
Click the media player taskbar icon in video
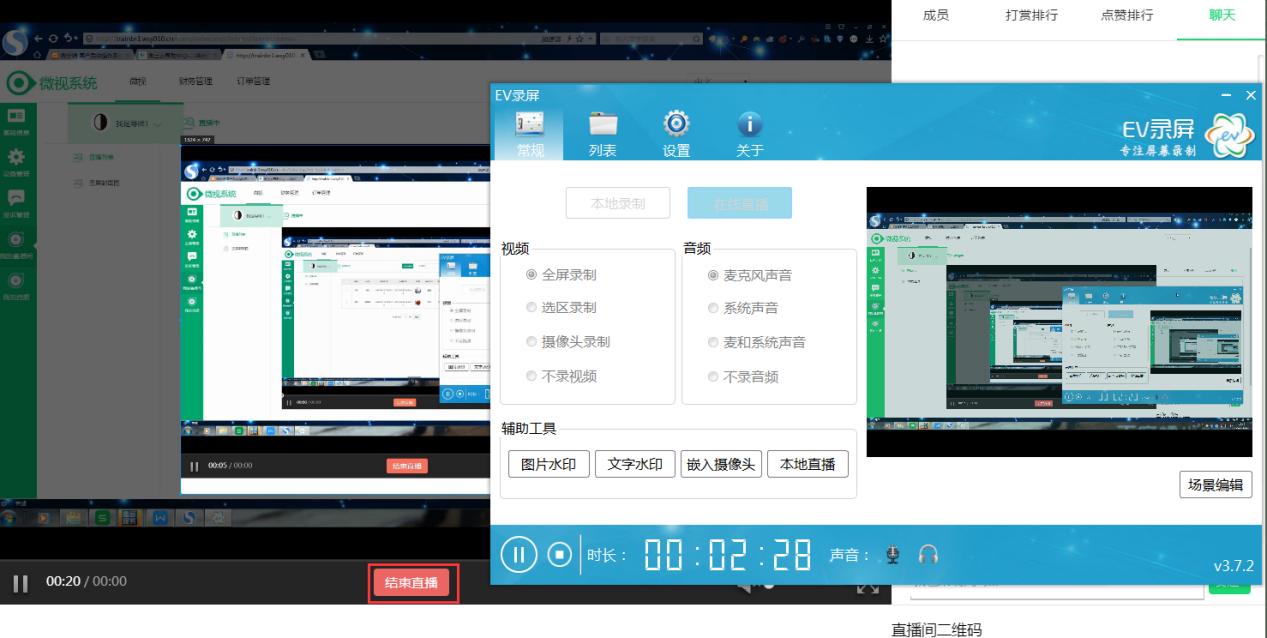tap(42, 518)
